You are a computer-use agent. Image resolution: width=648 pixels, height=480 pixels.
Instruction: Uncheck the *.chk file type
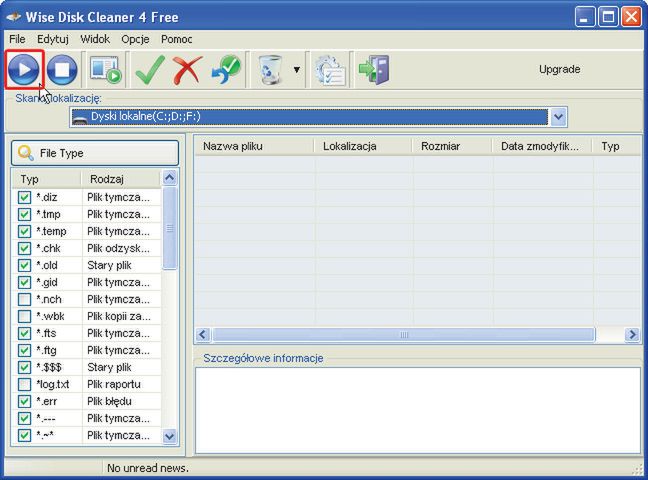[24, 248]
